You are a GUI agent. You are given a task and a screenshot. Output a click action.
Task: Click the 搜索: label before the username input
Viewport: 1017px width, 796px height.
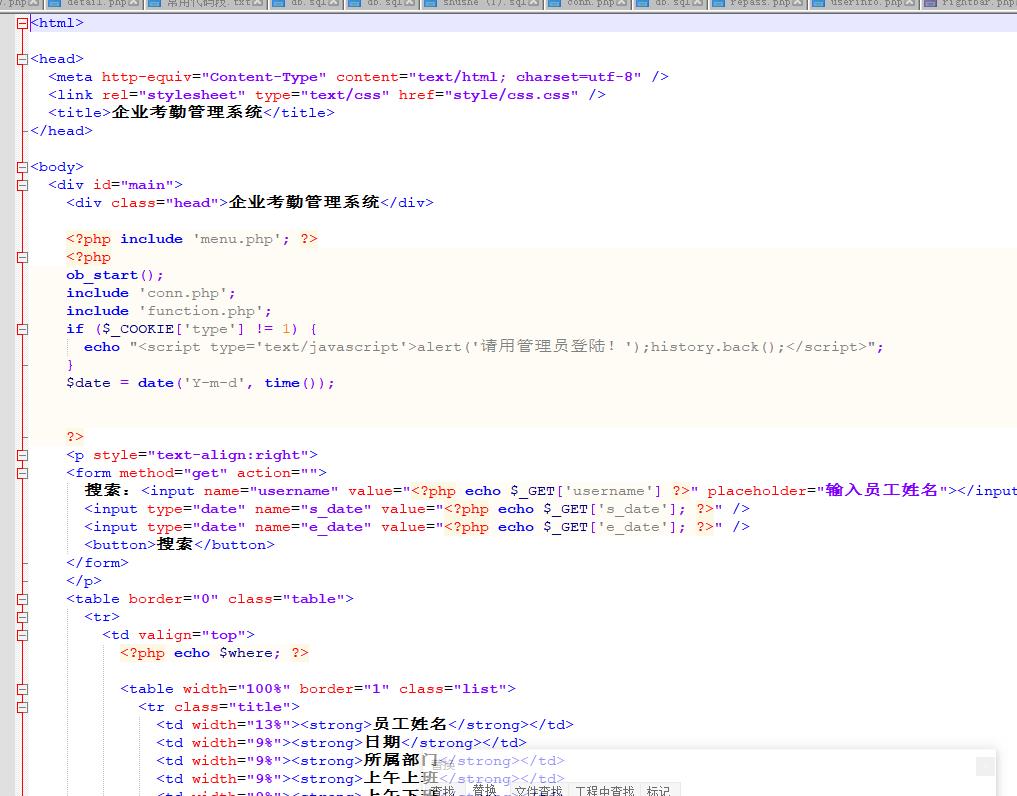pyautogui.click(x=107, y=490)
